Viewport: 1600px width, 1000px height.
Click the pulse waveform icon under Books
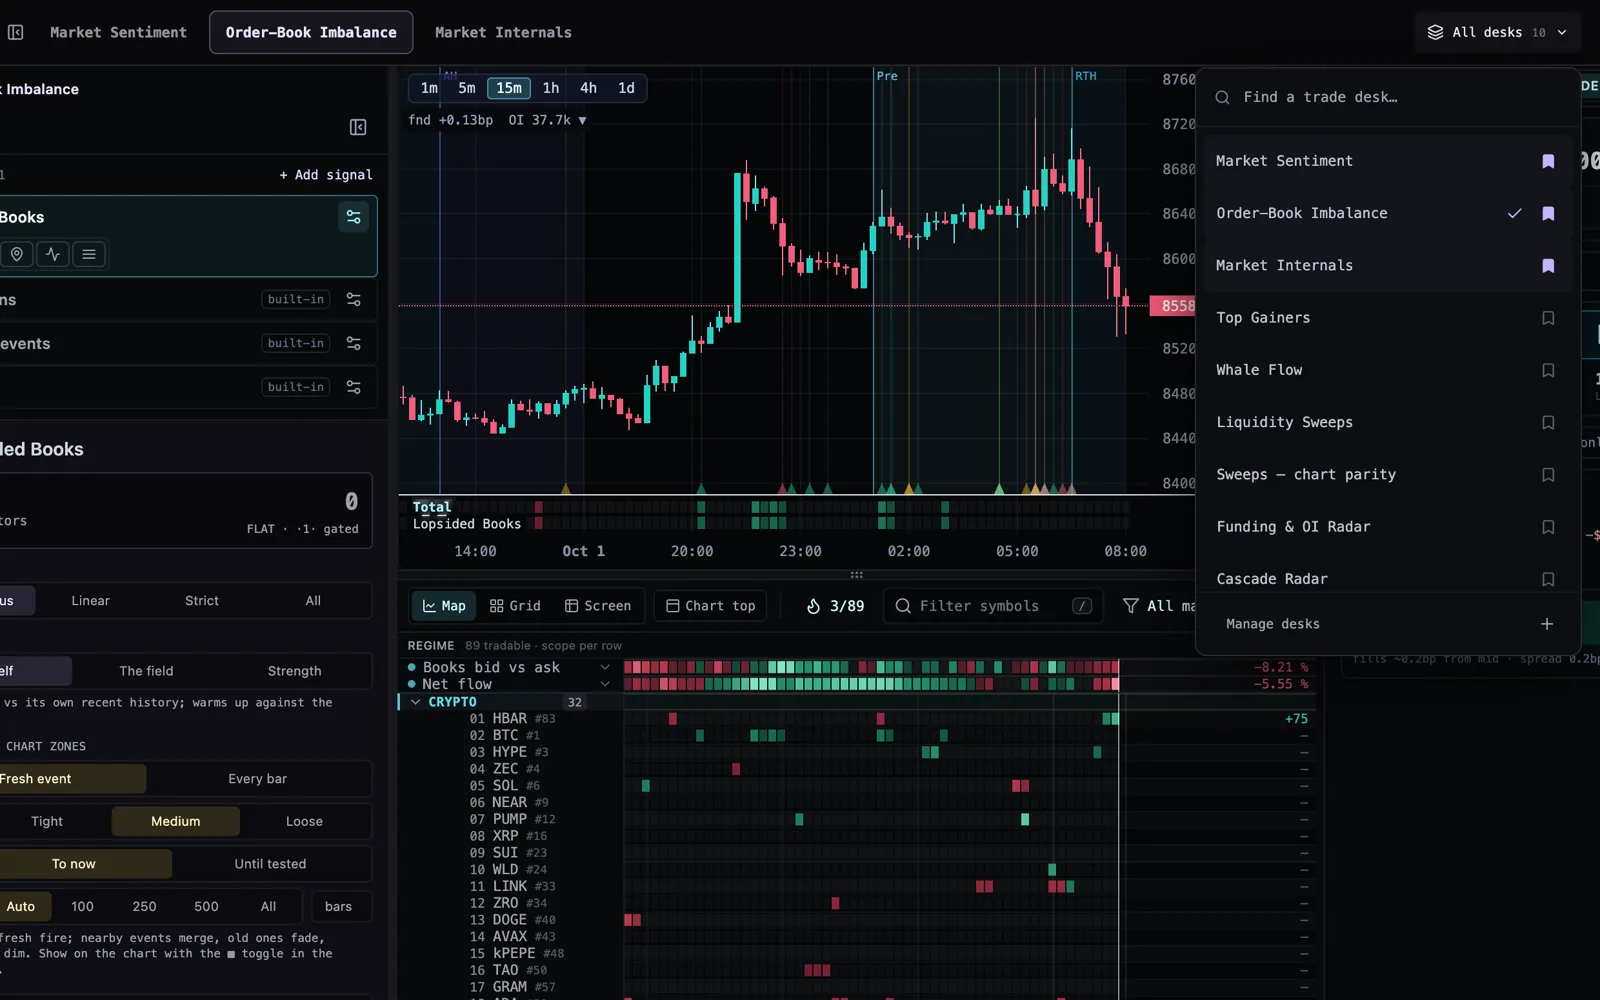pyautogui.click(x=53, y=254)
